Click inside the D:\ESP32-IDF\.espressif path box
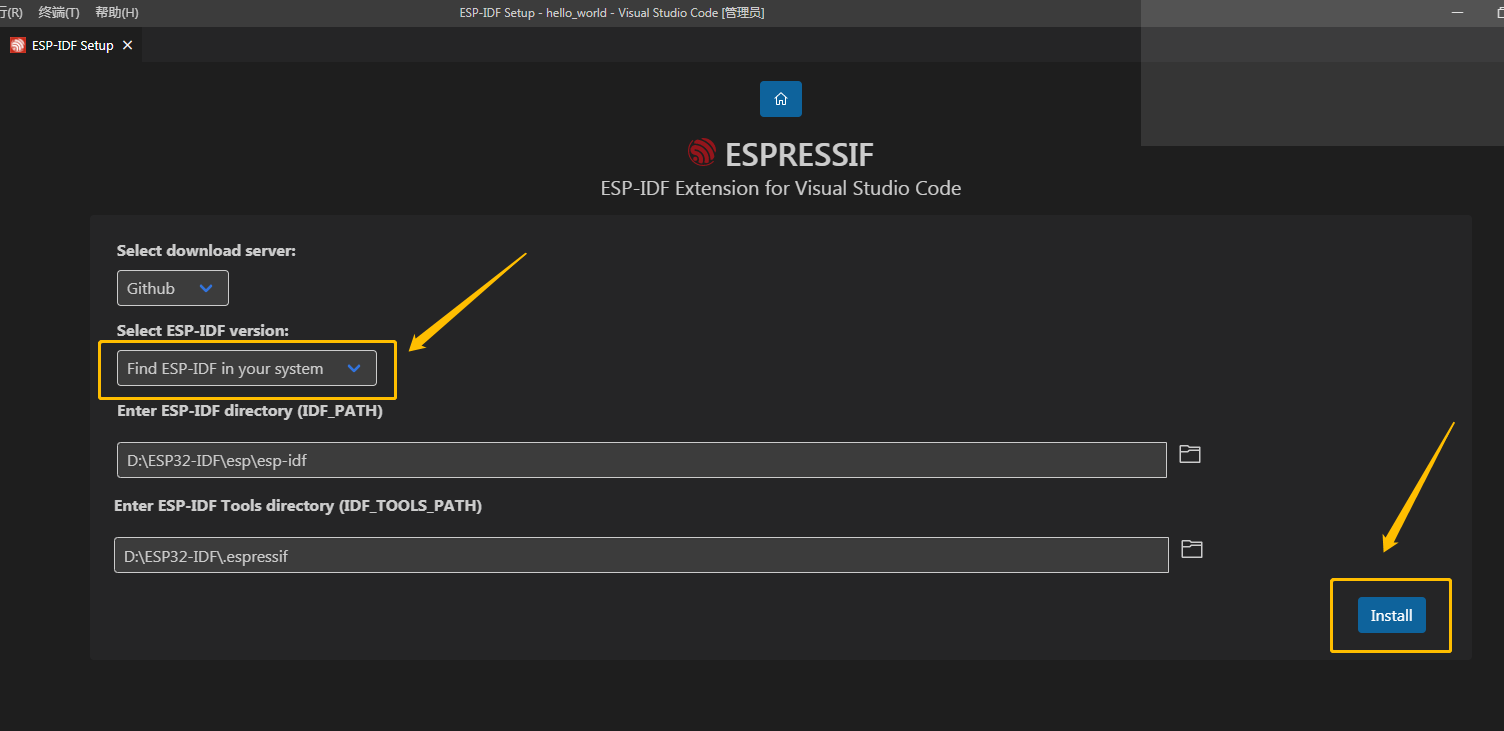 (x=640, y=555)
